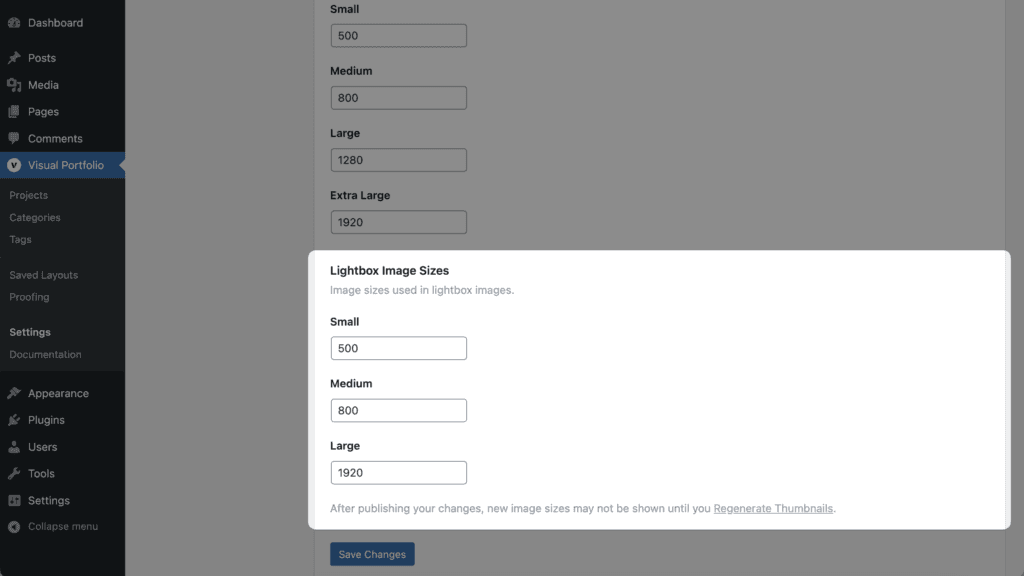Click the Visual Portfolio logo icon
Viewport: 1024px width, 576px height.
[14, 165]
